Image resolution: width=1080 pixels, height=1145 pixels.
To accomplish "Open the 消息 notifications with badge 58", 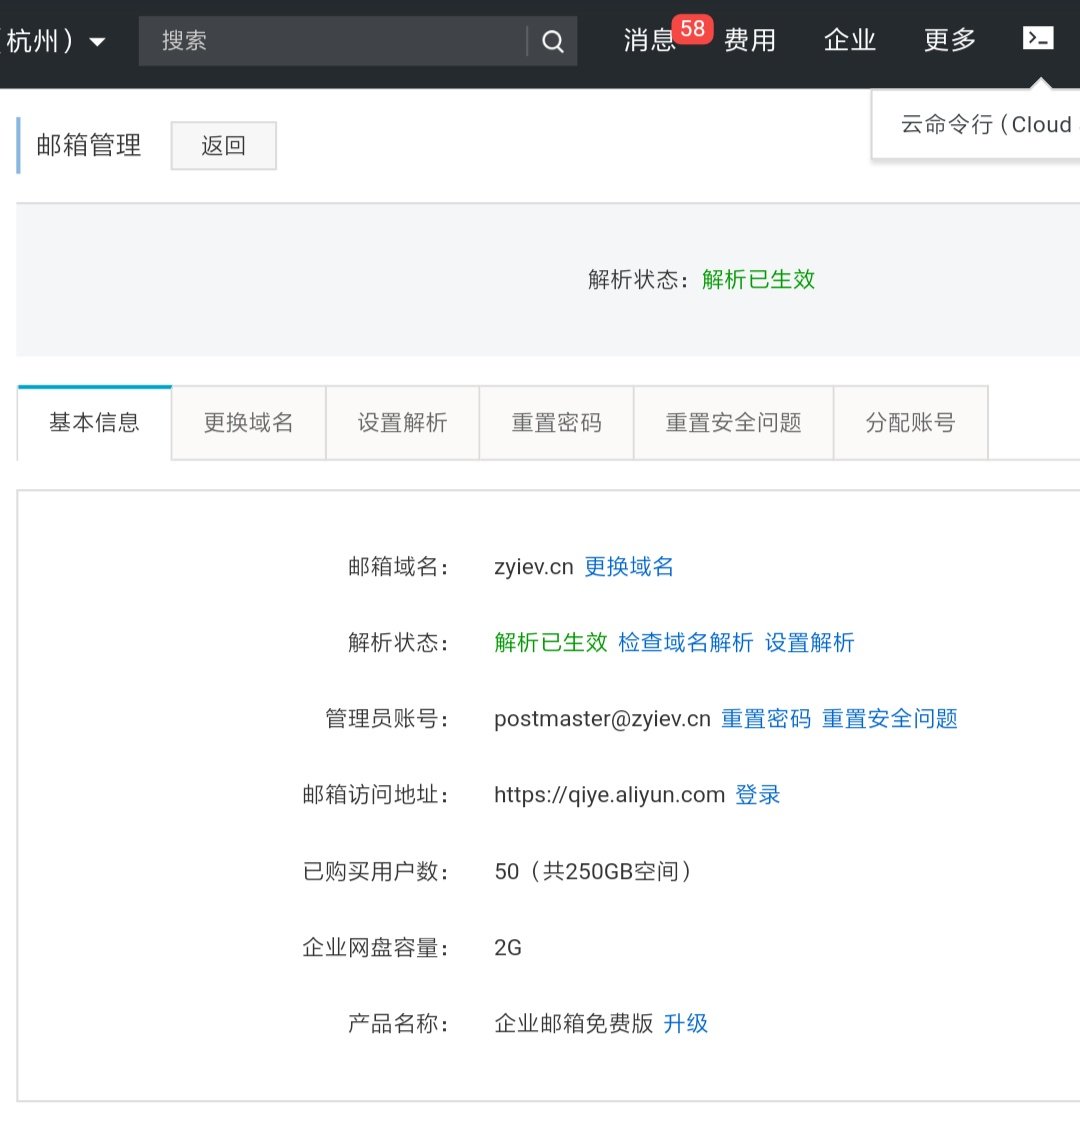I will 648,42.
